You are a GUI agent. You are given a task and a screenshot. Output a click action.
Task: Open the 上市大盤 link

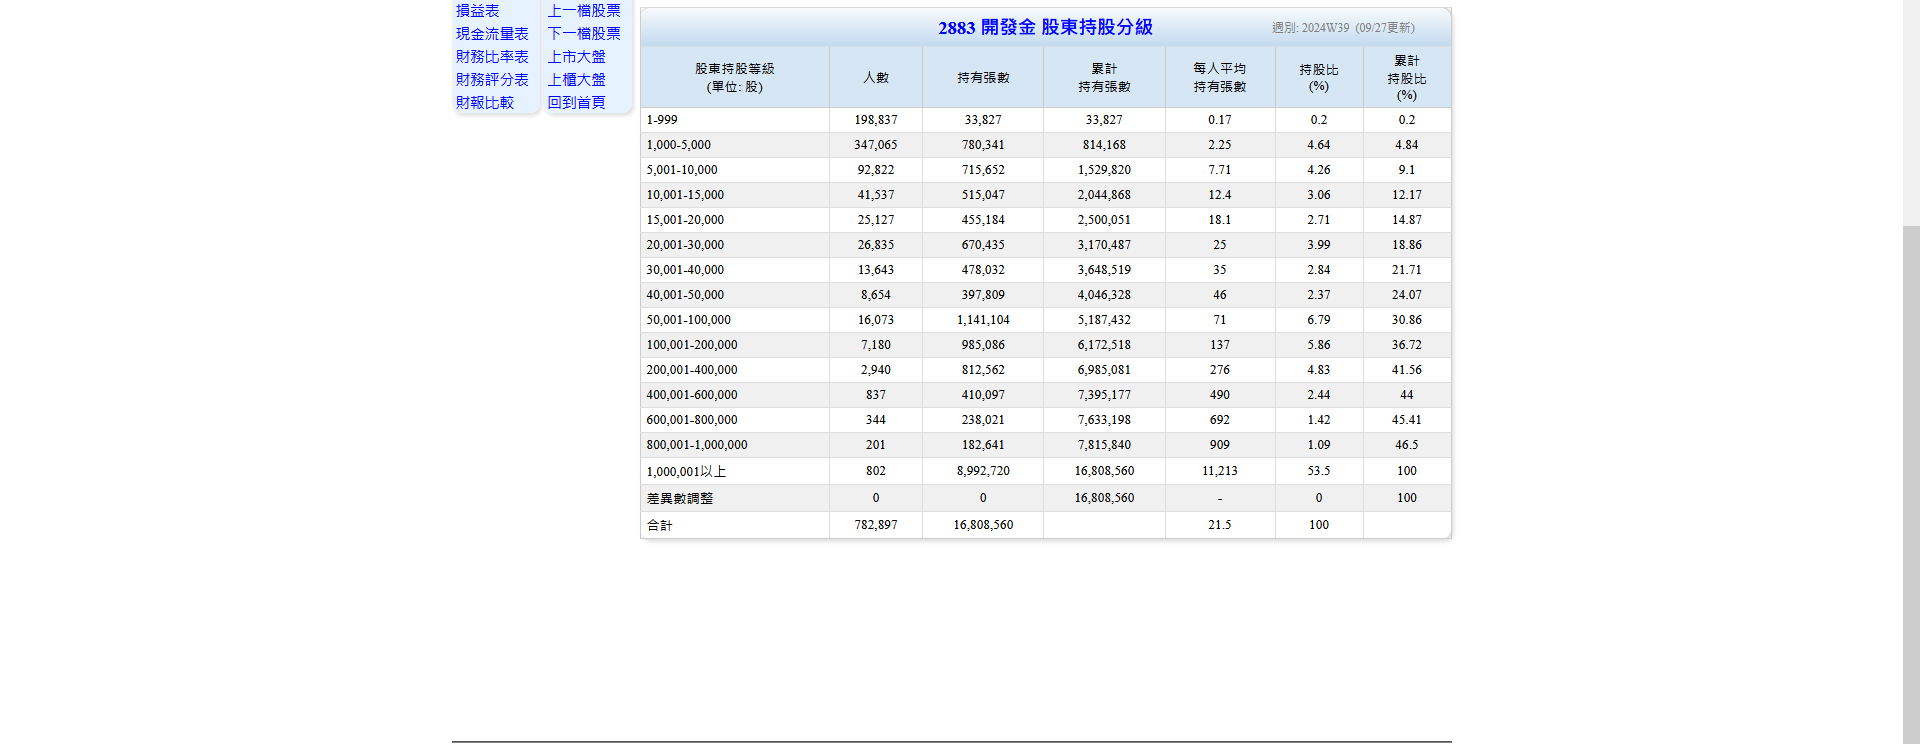pyautogui.click(x=577, y=57)
